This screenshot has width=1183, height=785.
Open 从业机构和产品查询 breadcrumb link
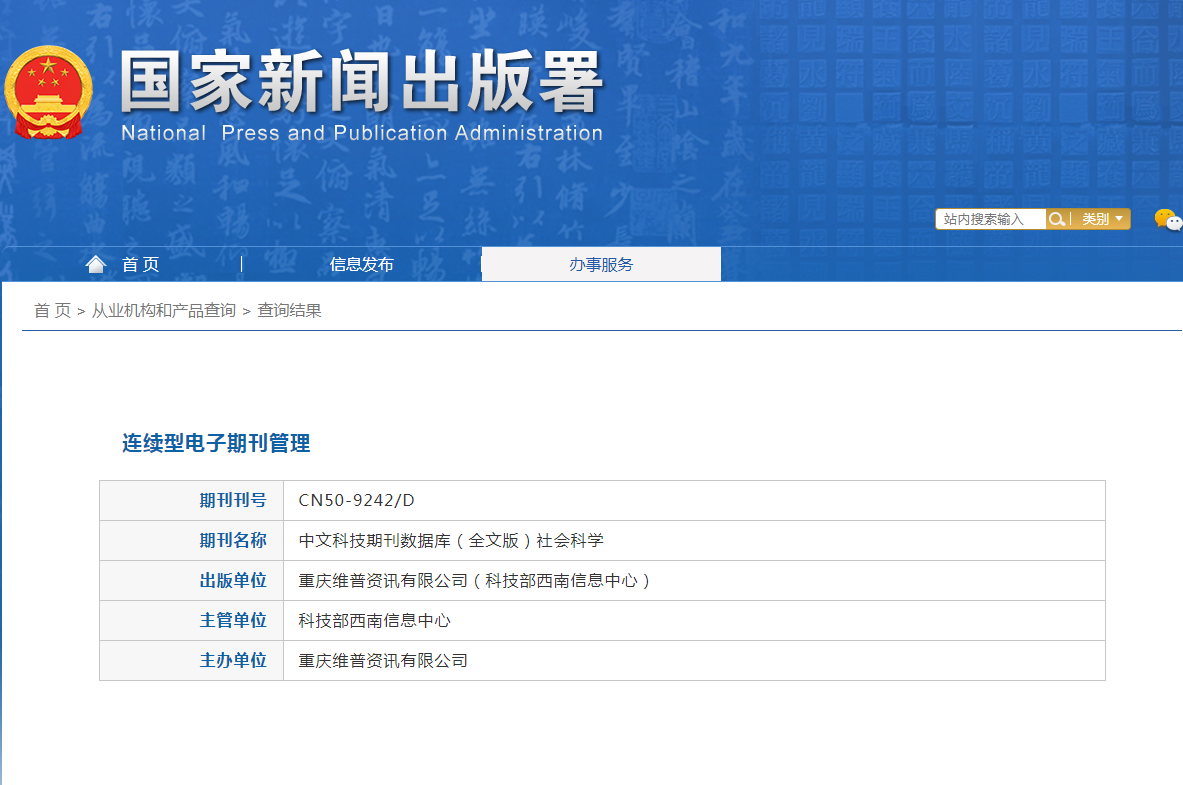click(163, 311)
